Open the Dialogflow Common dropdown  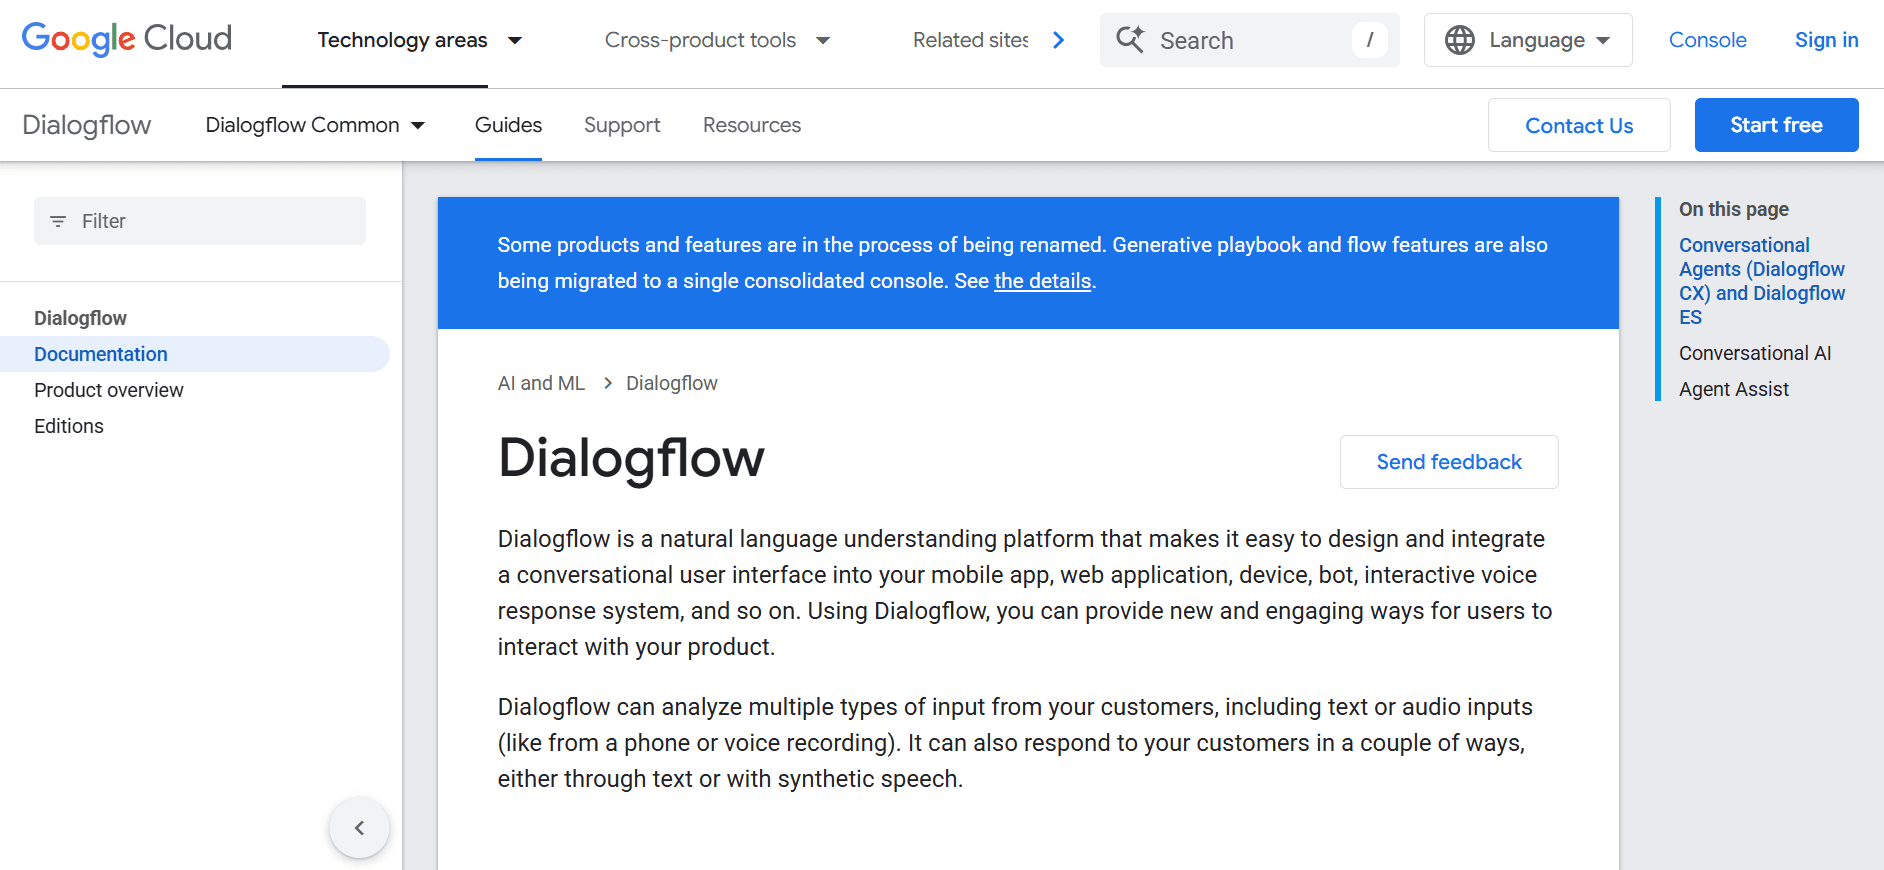tap(315, 125)
